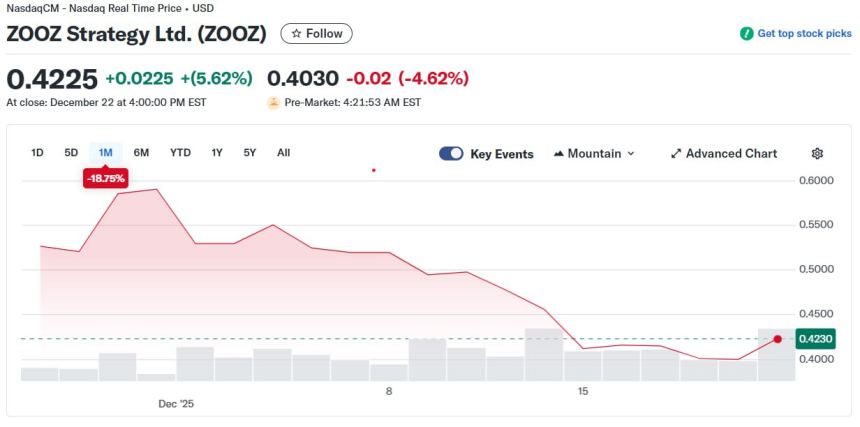Select the 1D time range

point(37,153)
